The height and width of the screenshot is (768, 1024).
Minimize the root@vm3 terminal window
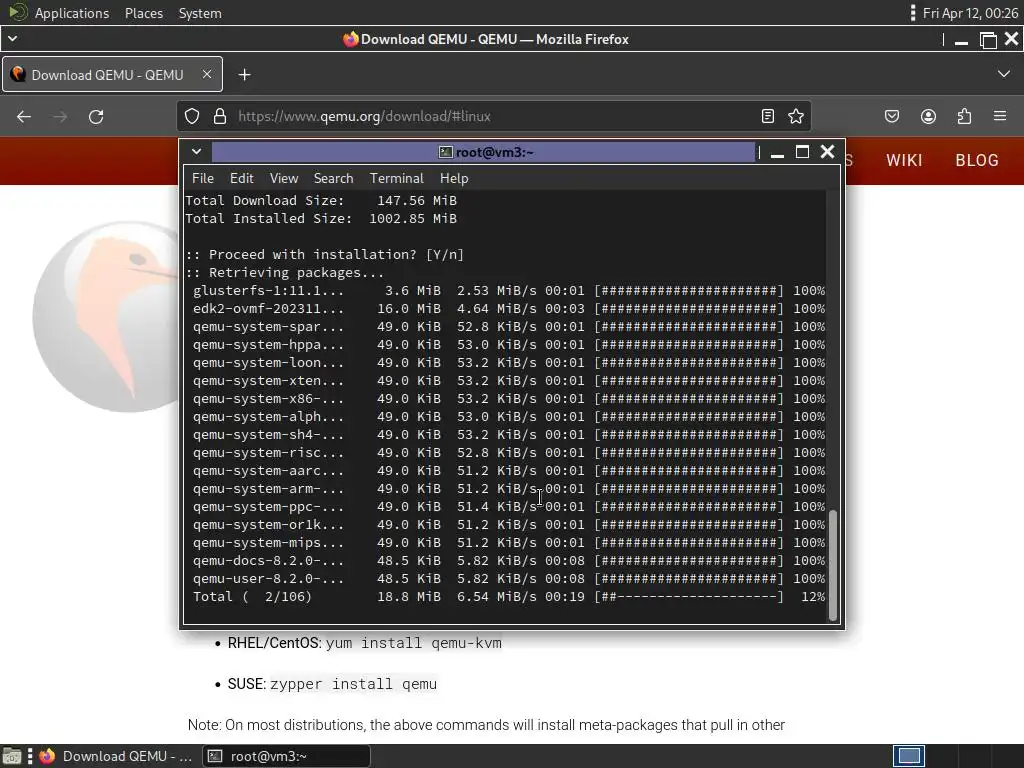(777, 153)
